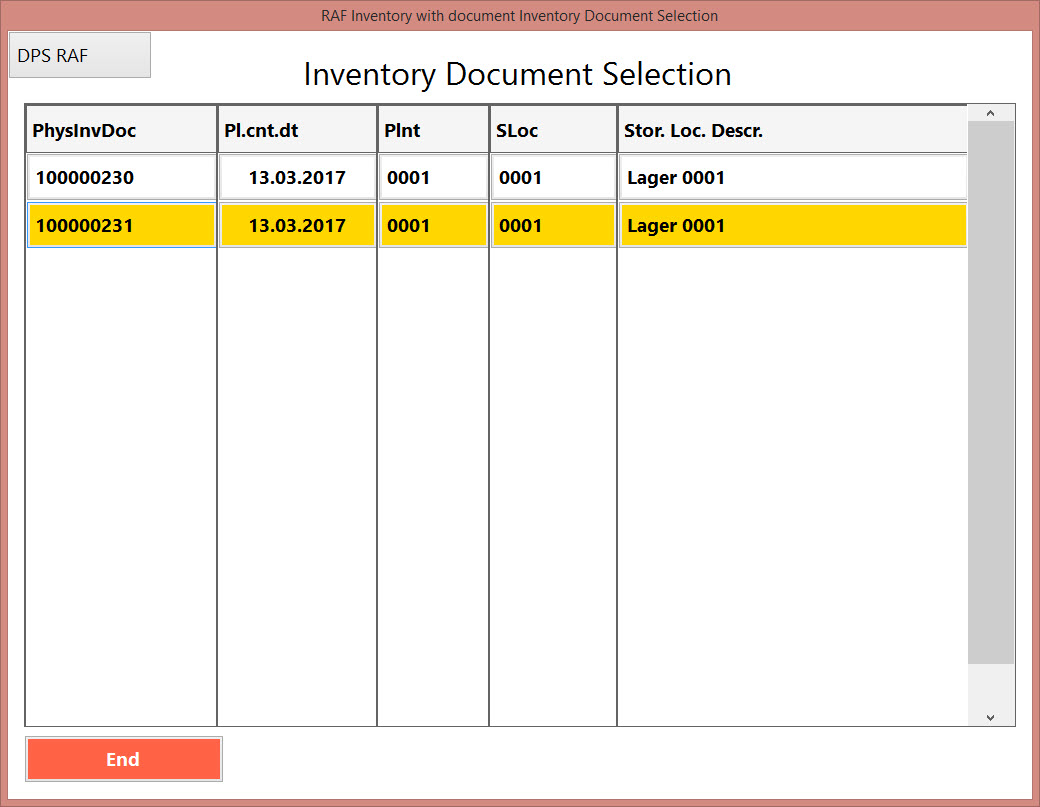Click date 13.03.2017 in first row
The width and height of the screenshot is (1040, 807).
297,178
